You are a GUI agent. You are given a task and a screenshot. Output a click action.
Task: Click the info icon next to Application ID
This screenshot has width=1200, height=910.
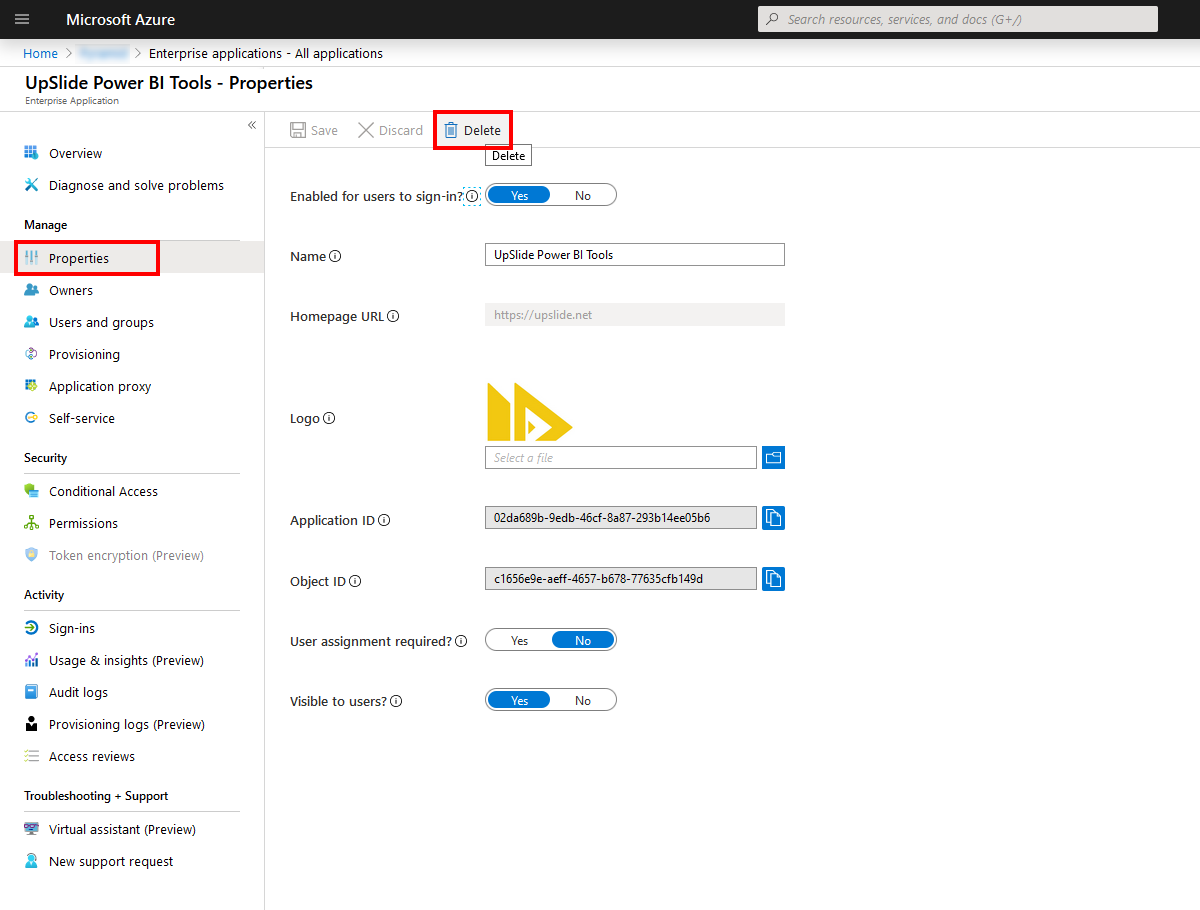384,520
